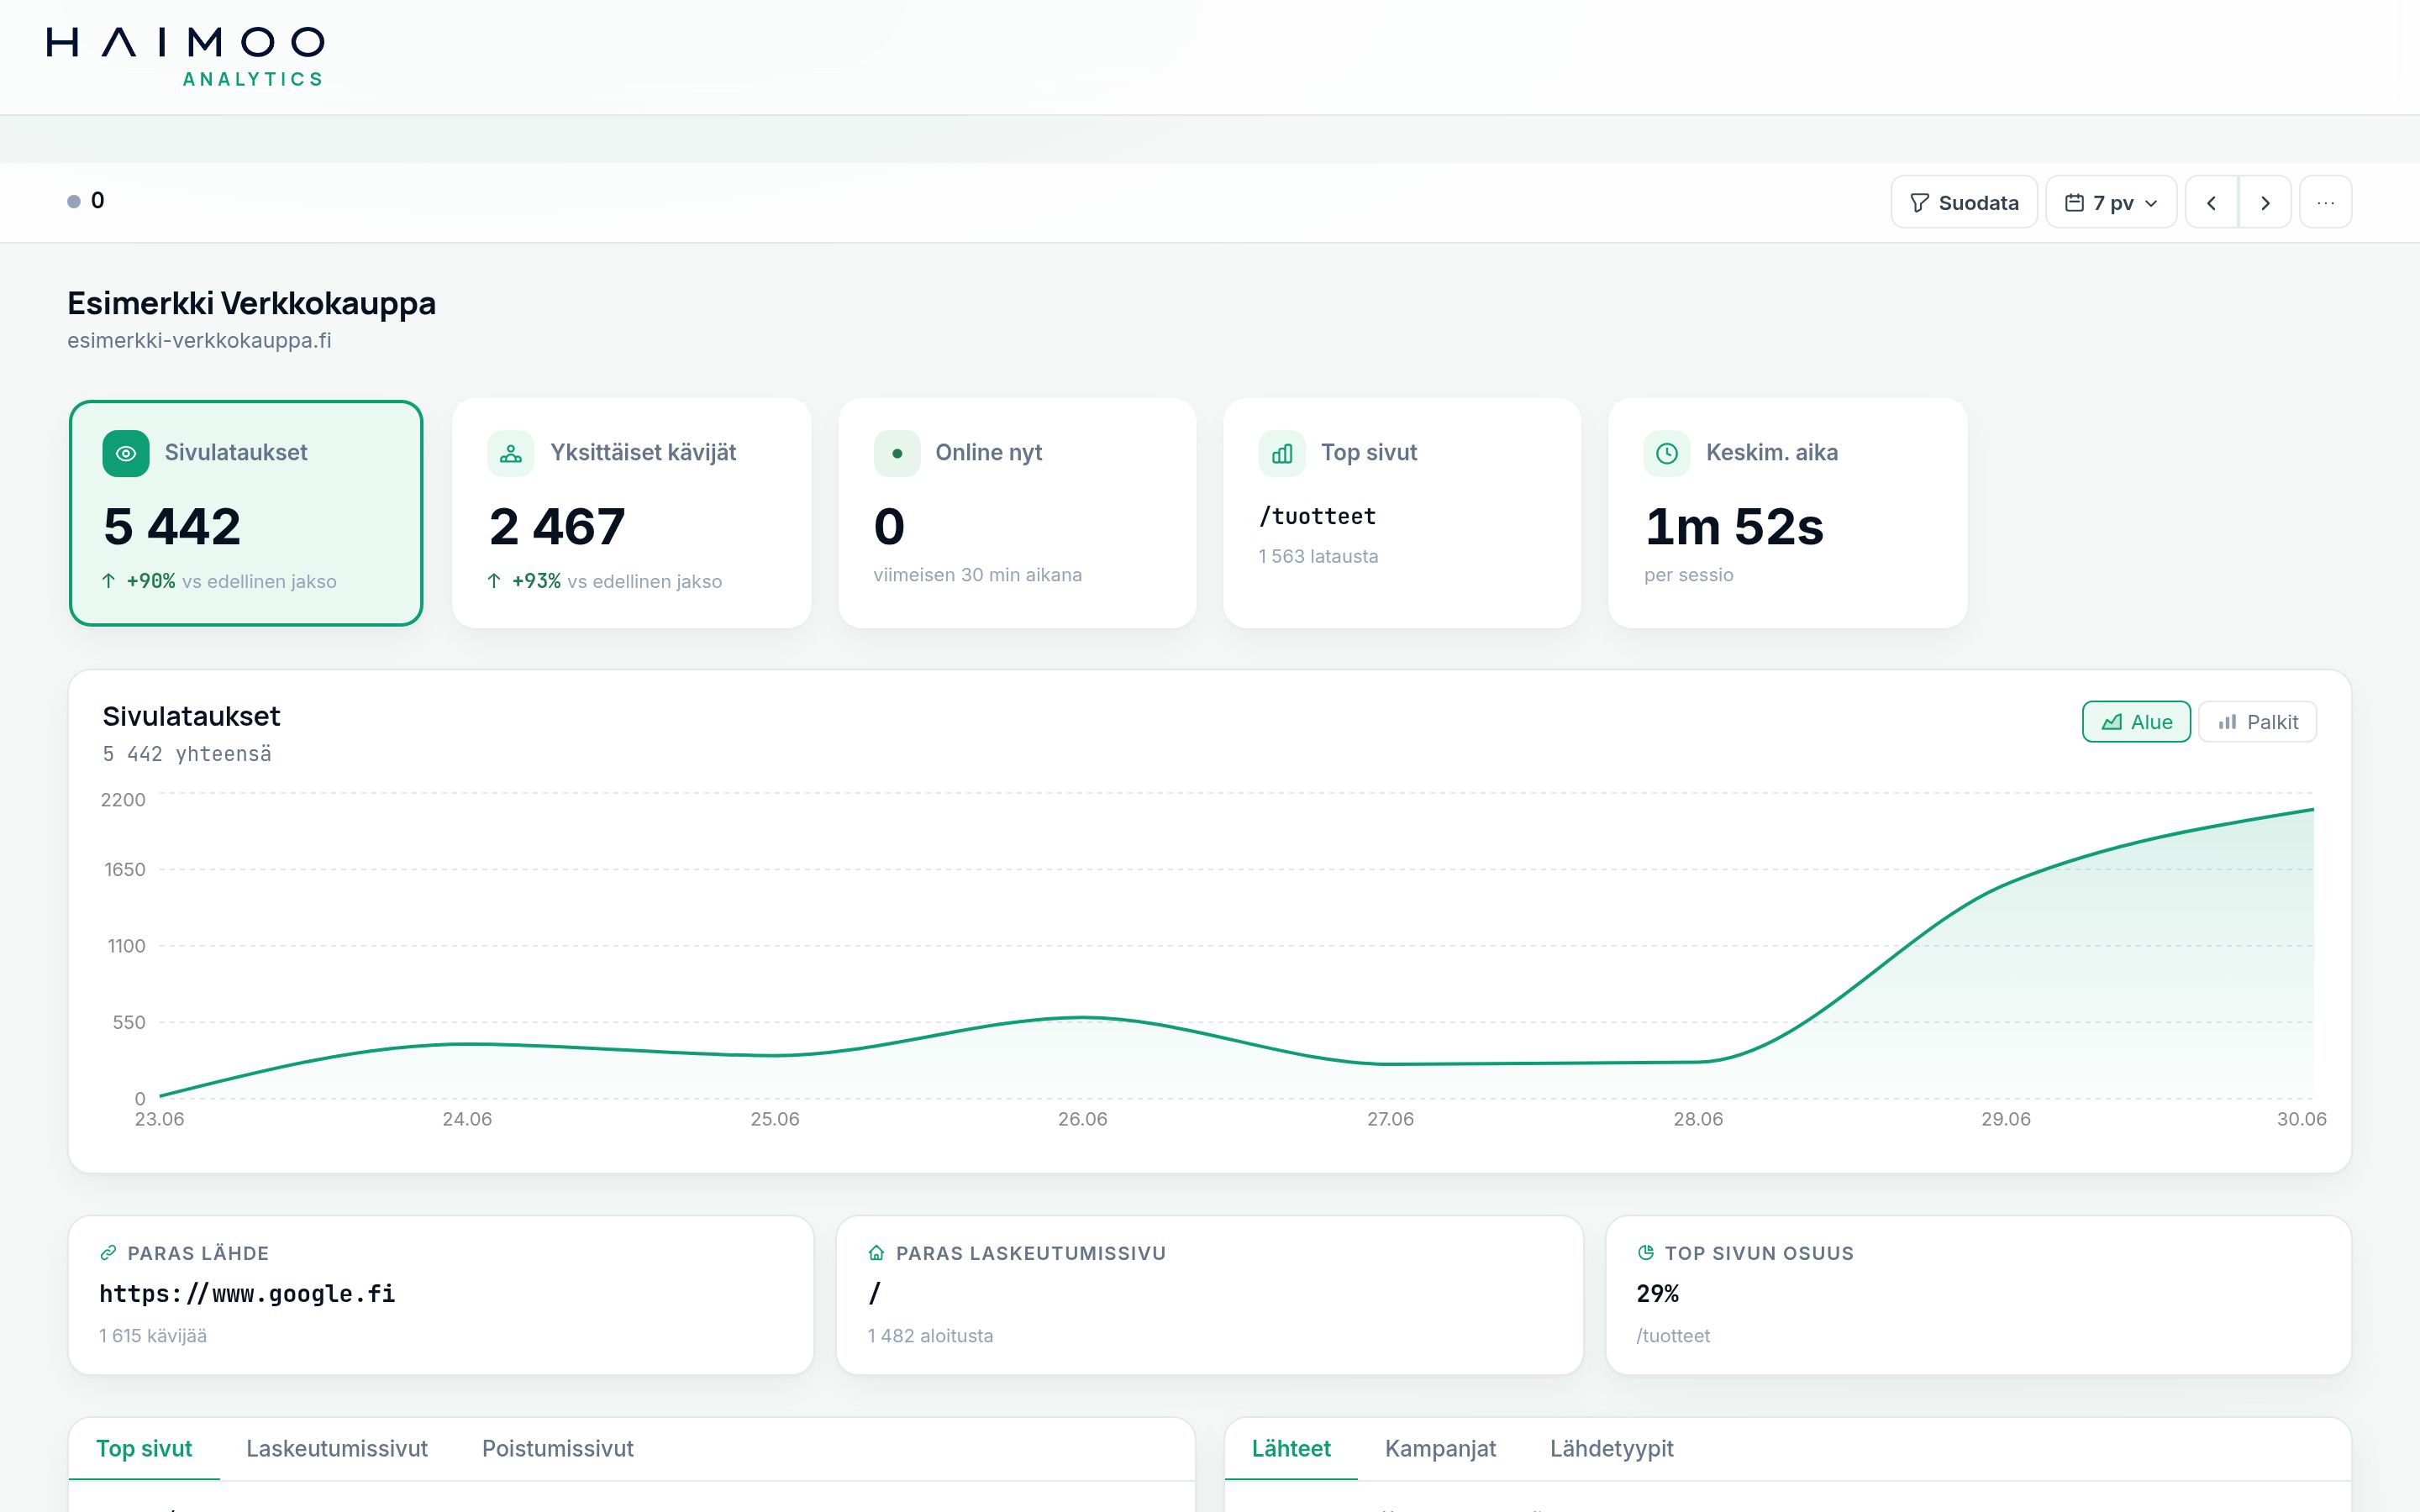Click the 1 563 latausta text
The height and width of the screenshot is (1512, 2420).
pos(1318,557)
